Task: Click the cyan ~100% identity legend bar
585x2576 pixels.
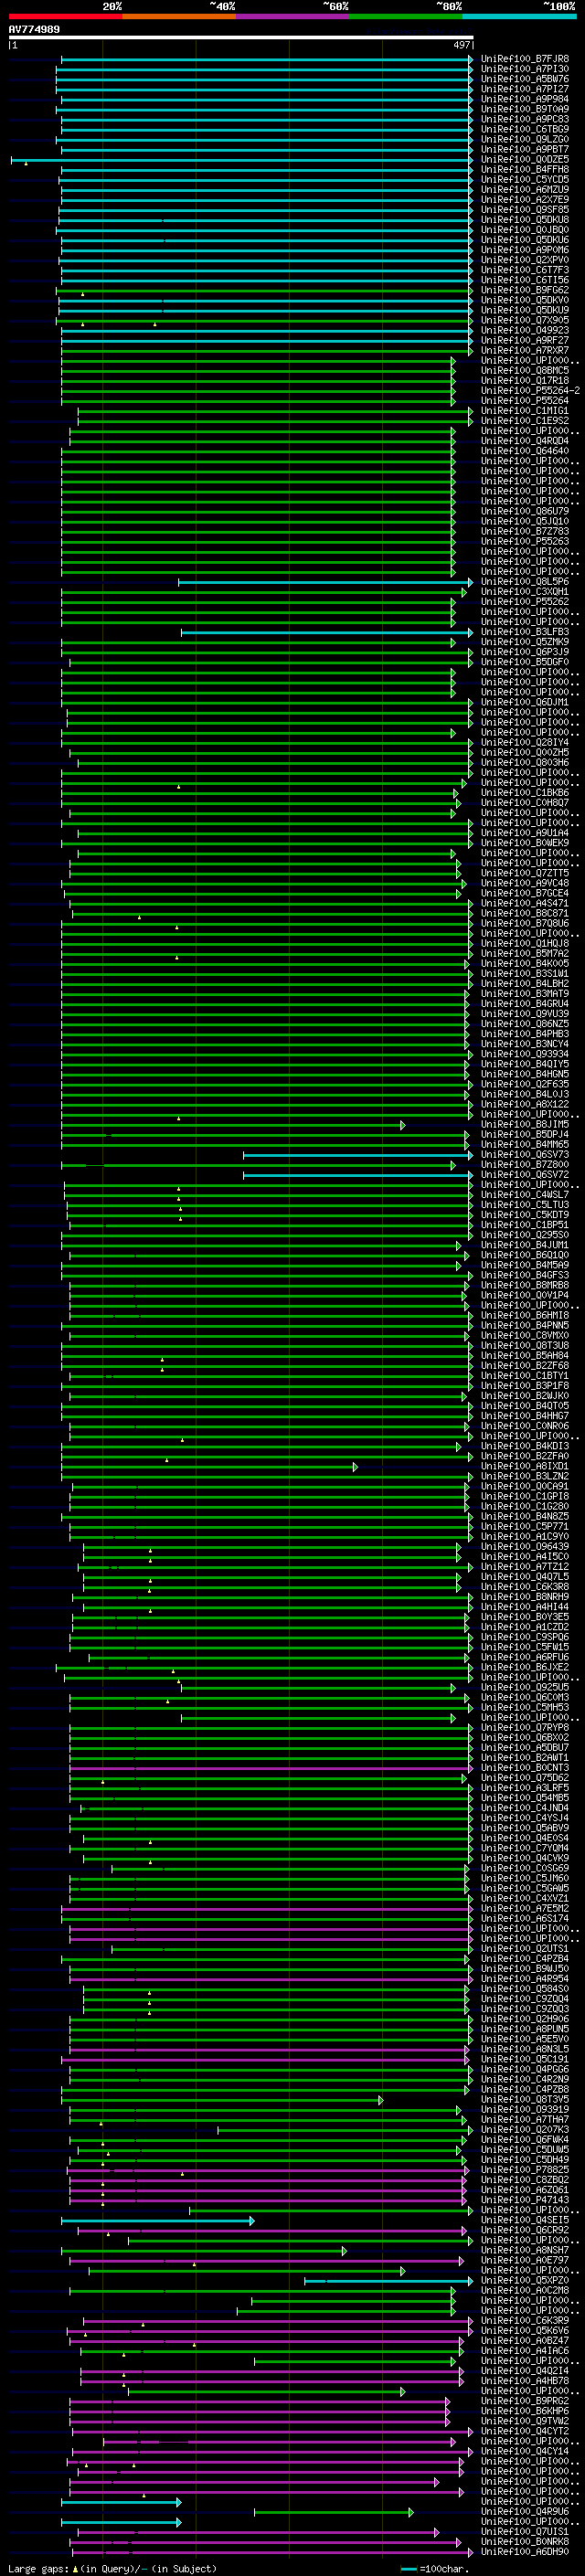Action: coord(519,16)
